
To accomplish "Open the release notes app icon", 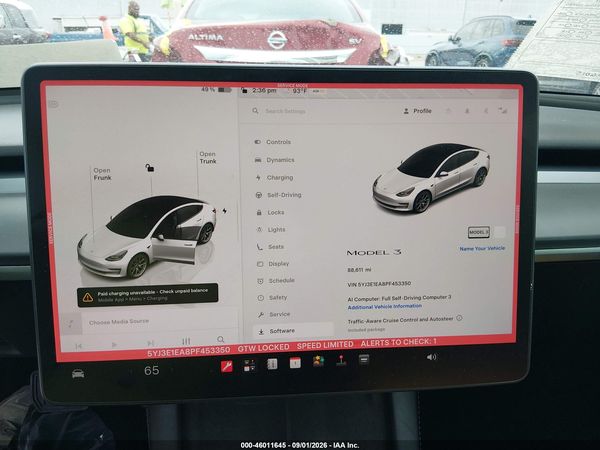I will pos(364,359).
